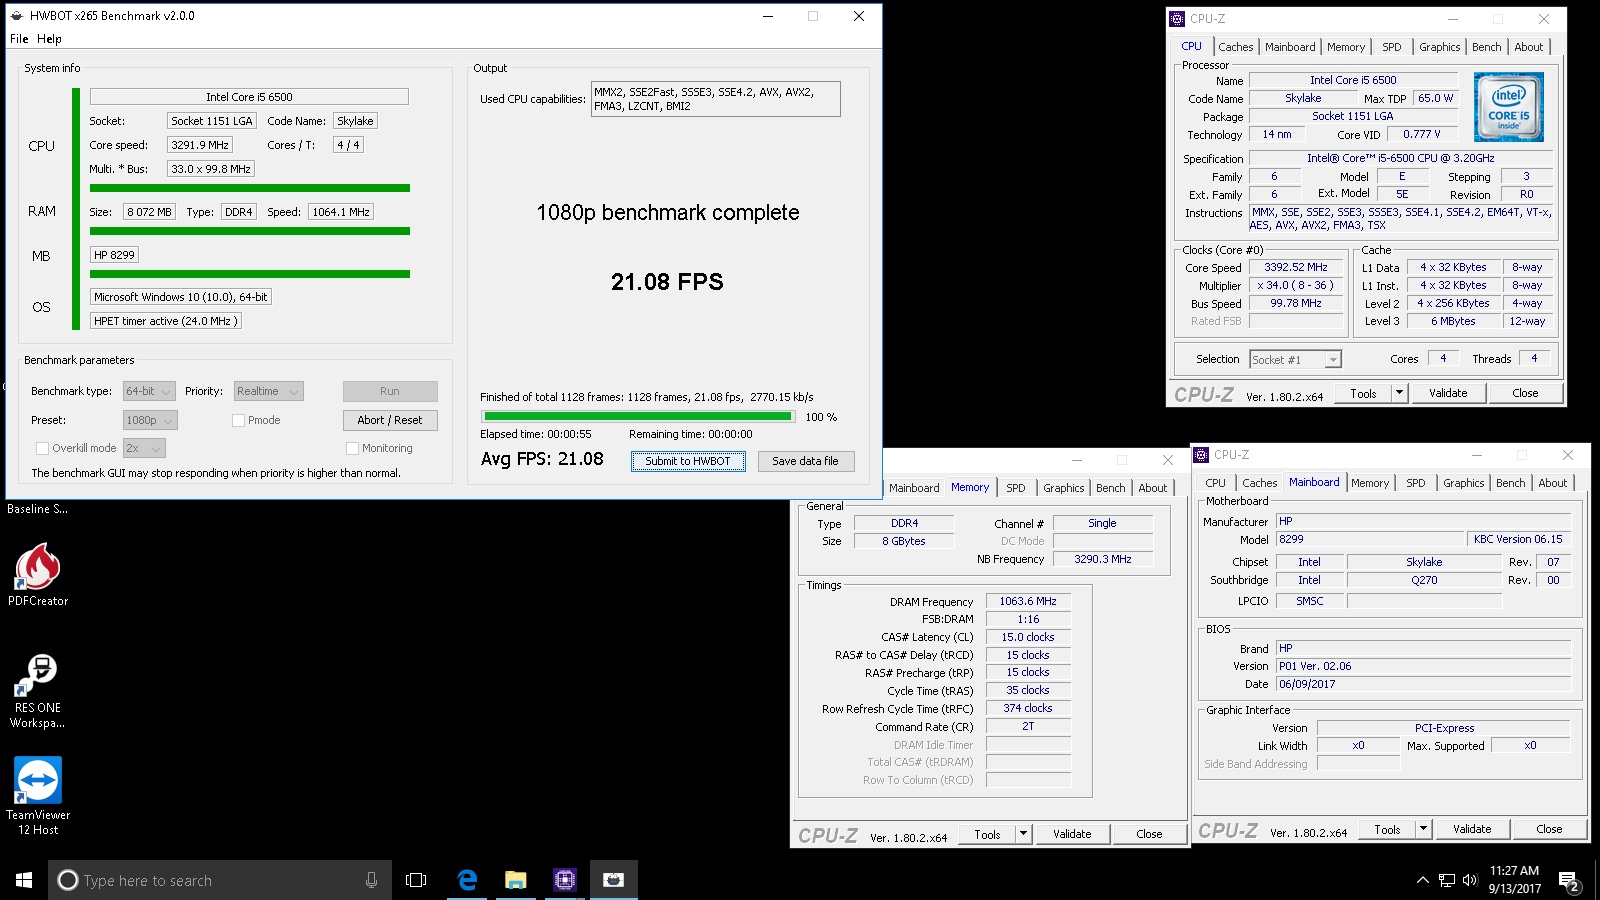
Task: Open File Explorer from the taskbar
Action: click(516, 880)
